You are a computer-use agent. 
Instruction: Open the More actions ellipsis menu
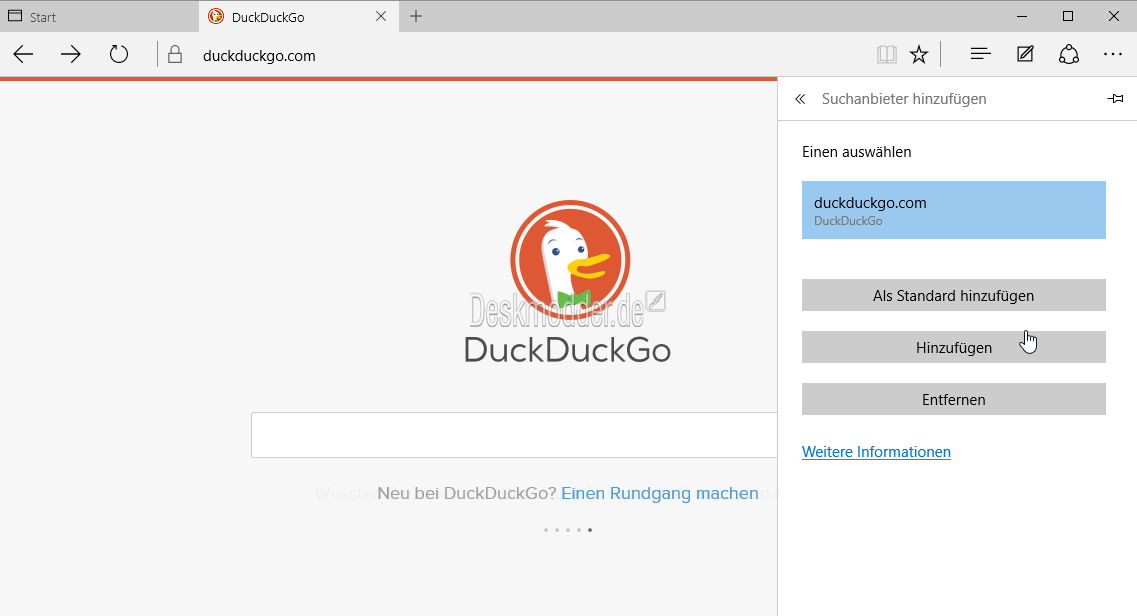[1112, 54]
